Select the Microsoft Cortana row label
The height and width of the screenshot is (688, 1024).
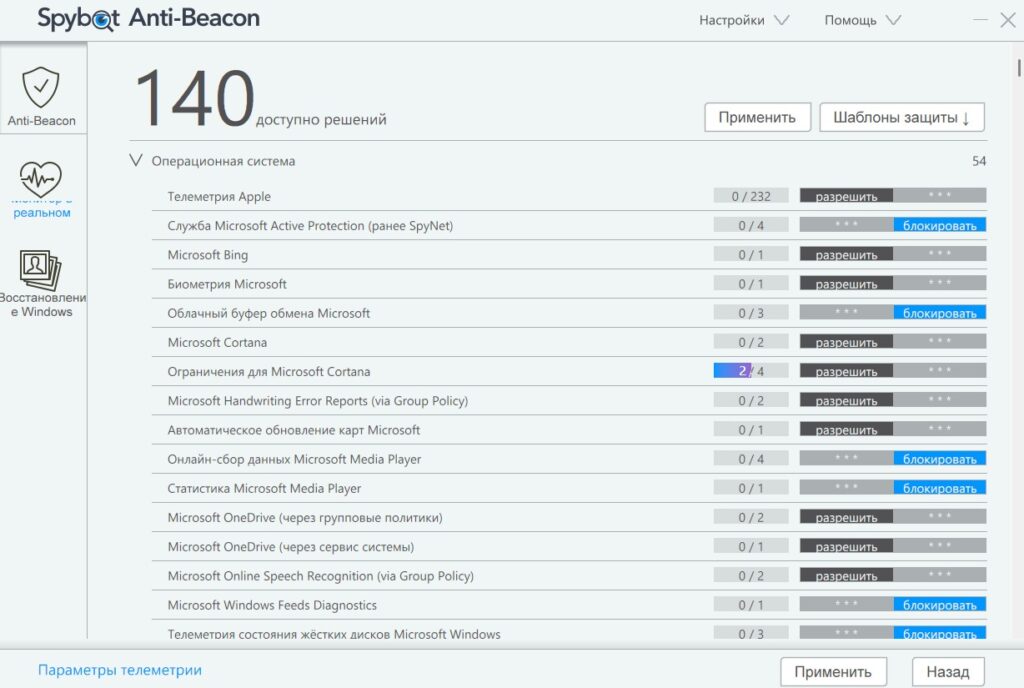click(x=217, y=342)
